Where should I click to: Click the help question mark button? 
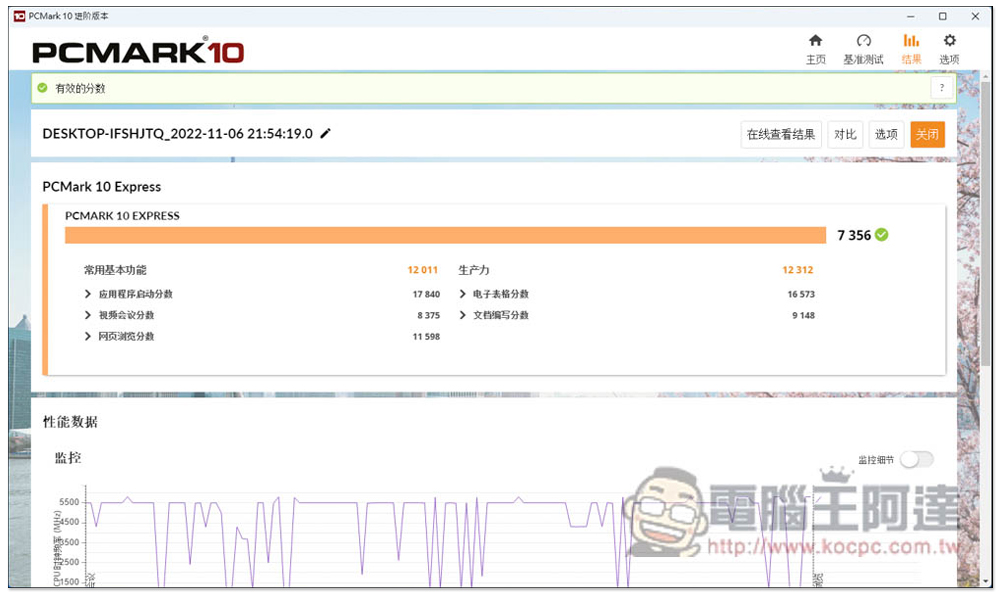point(942,88)
